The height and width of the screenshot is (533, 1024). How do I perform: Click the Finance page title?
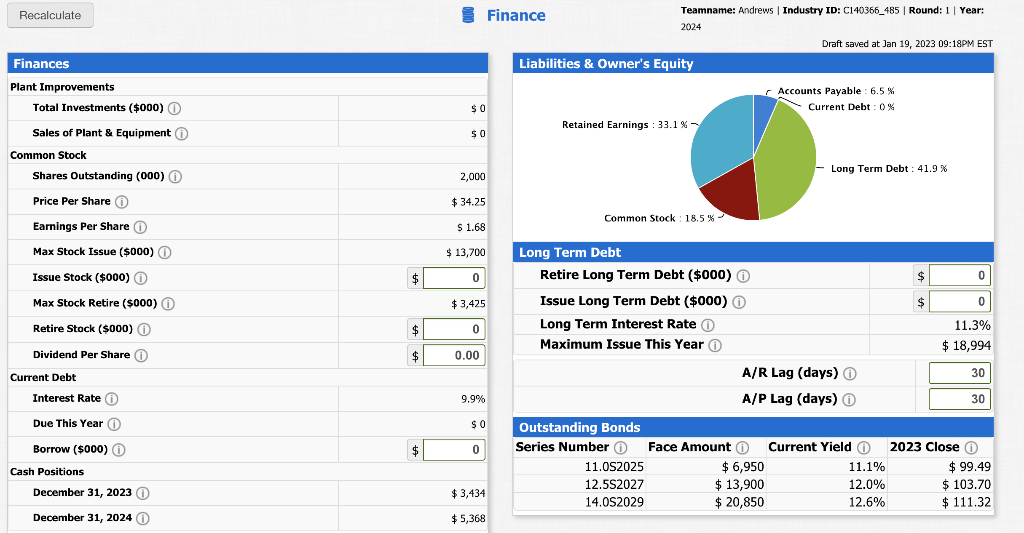click(516, 16)
